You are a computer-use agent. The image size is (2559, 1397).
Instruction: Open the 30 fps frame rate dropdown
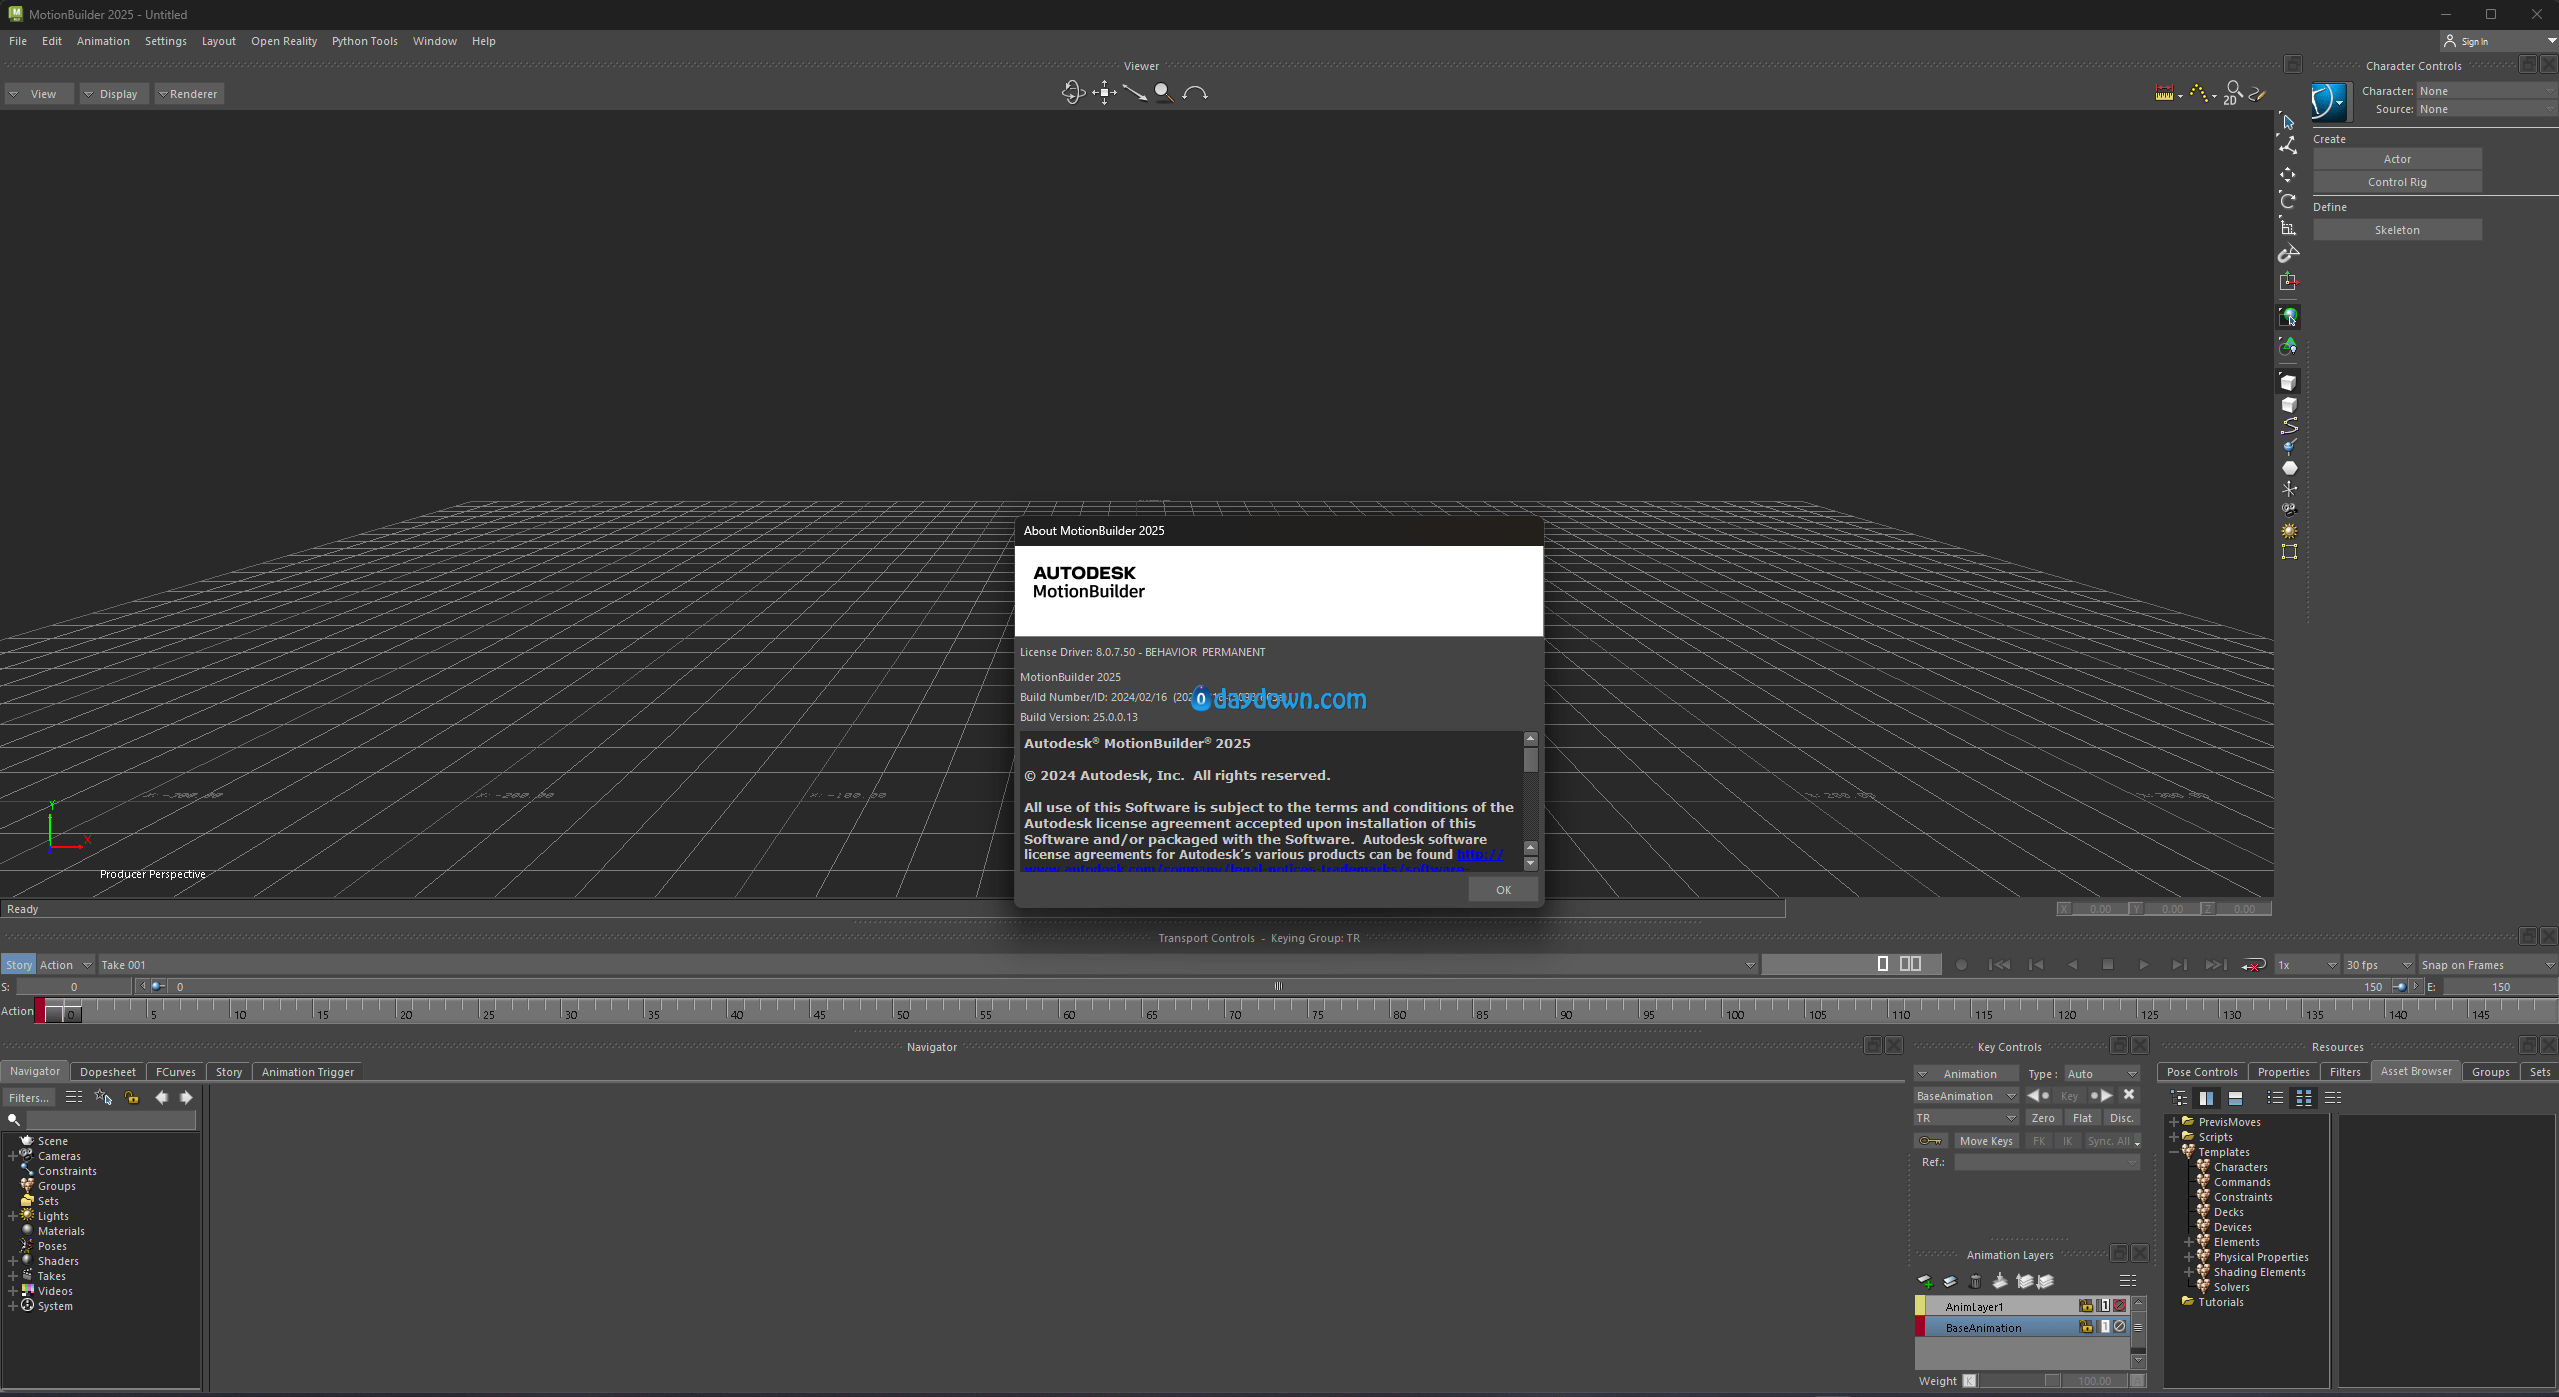tap(2378, 965)
